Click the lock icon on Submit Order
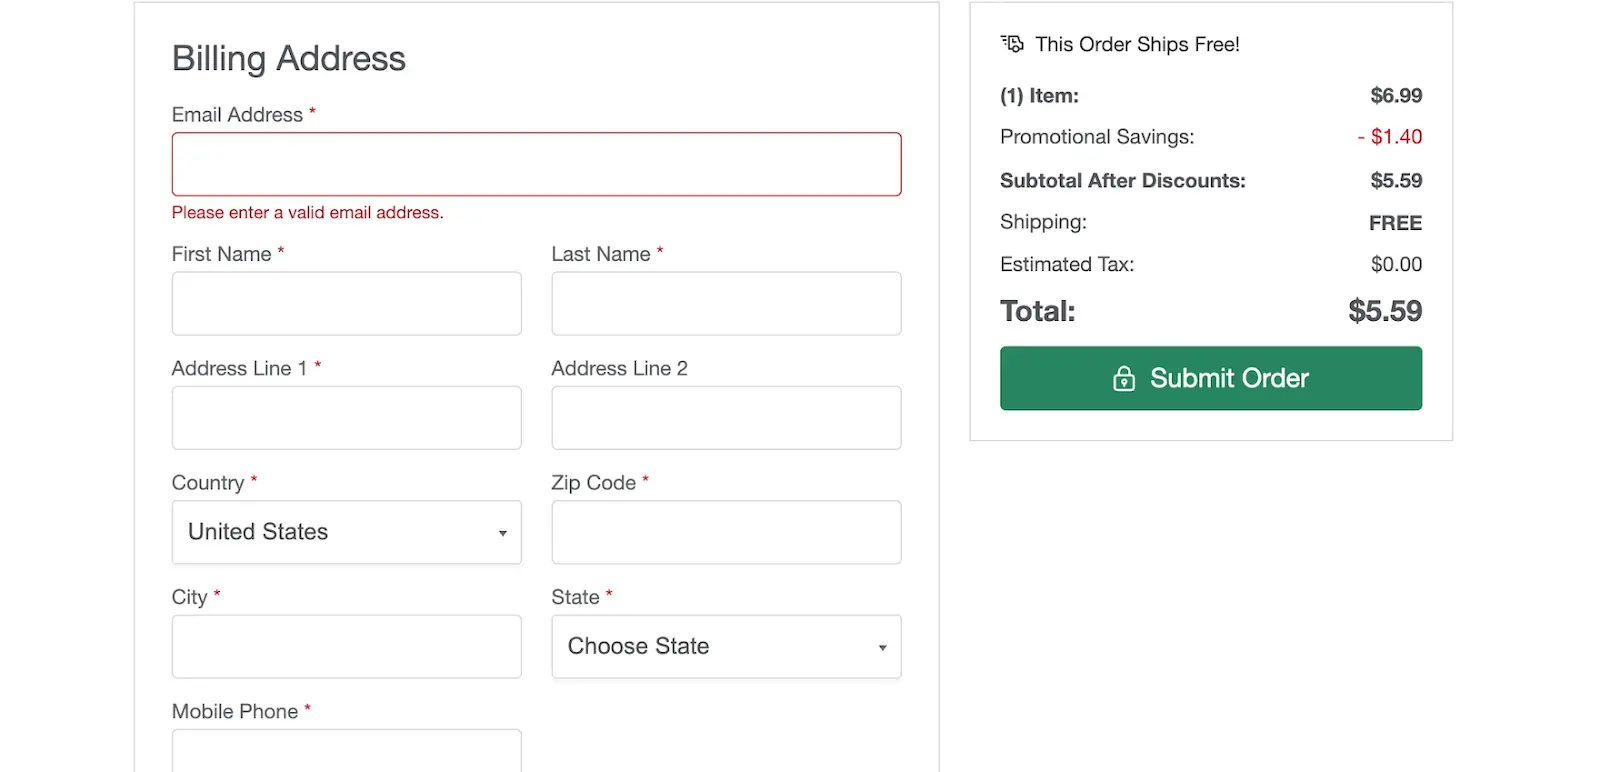Image resolution: width=1600 pixels, height=772 pixels. coord(1124,379)
